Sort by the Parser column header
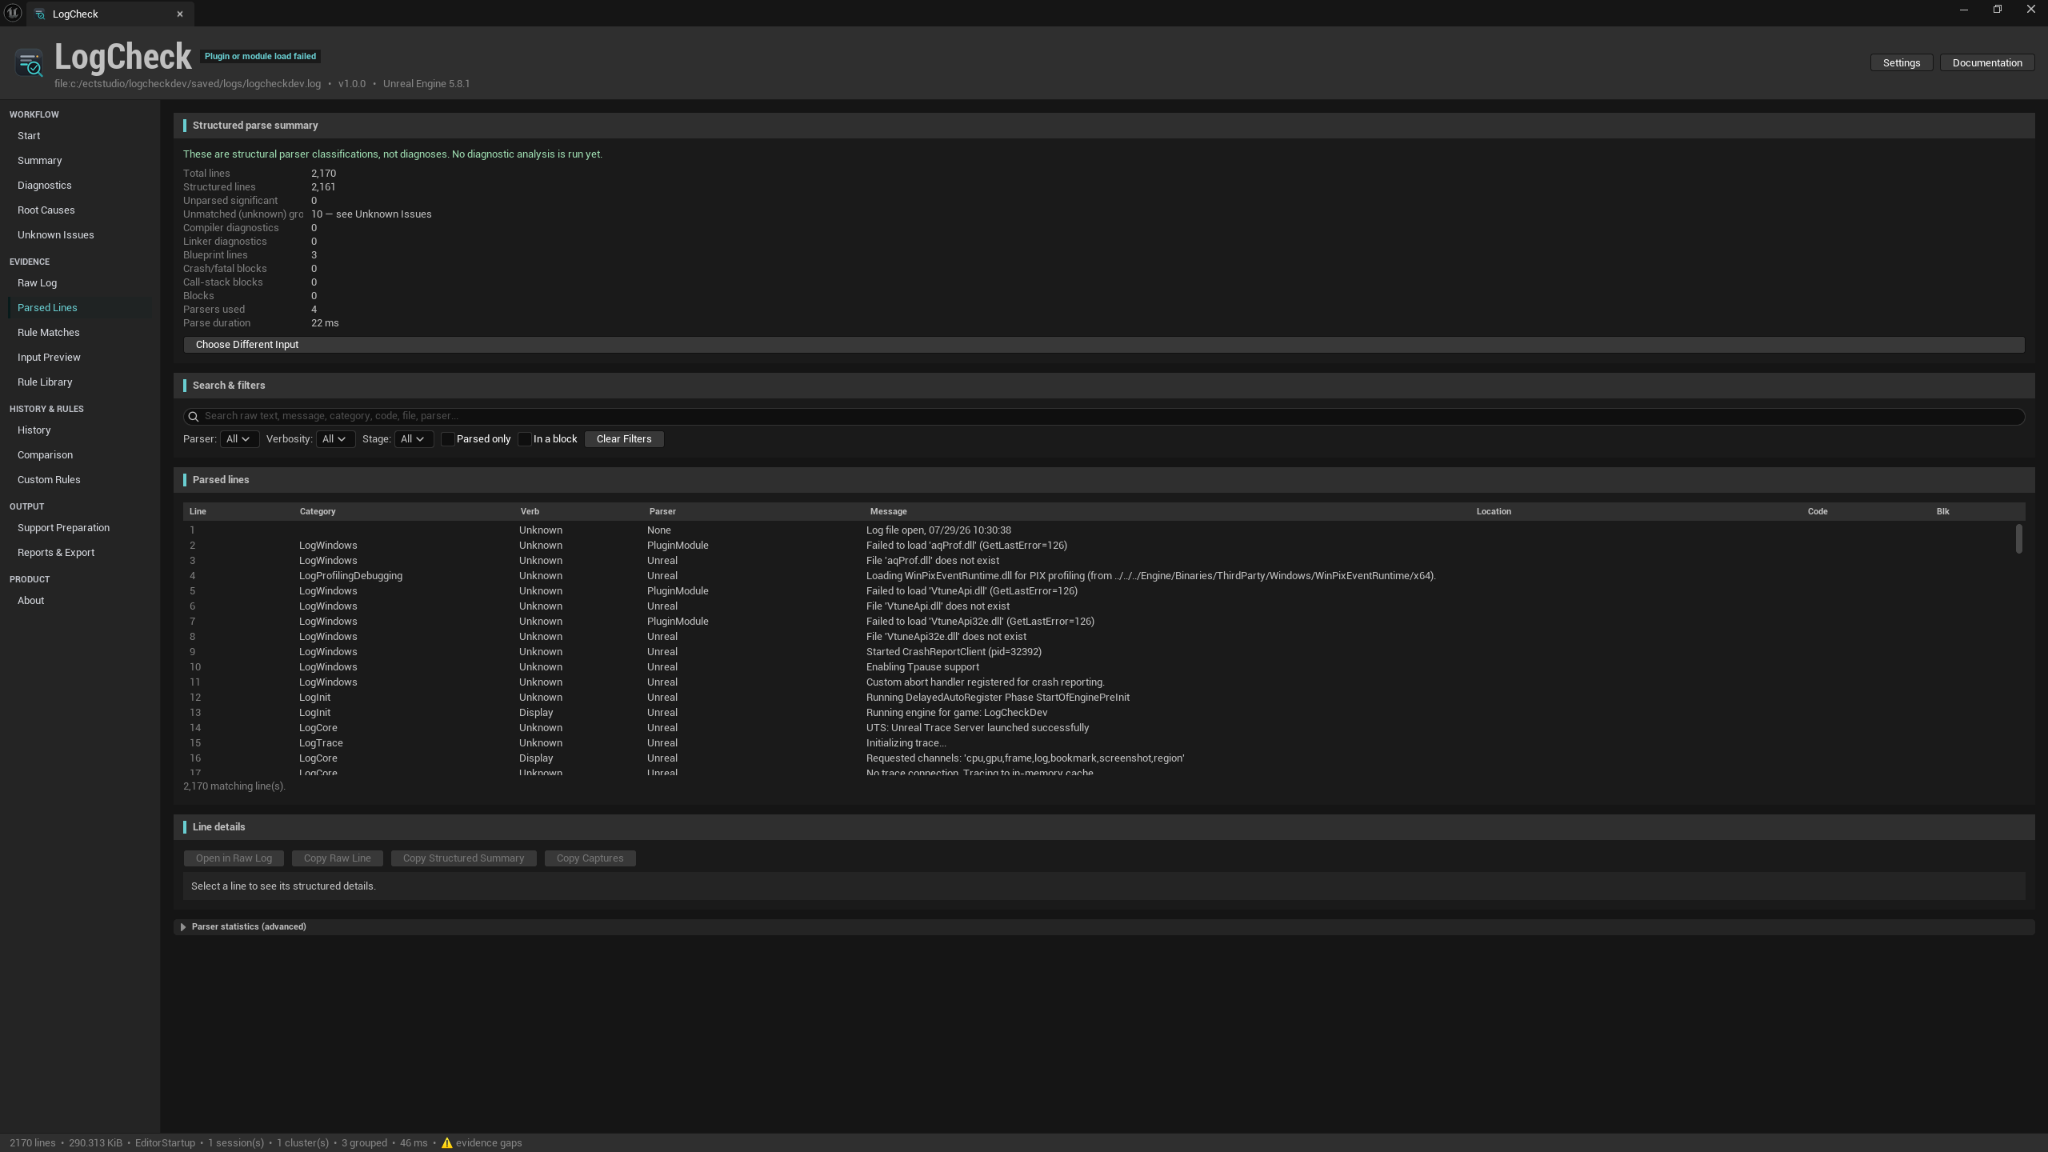This screenshot has width=2048, height=1152. coord(662,512)
